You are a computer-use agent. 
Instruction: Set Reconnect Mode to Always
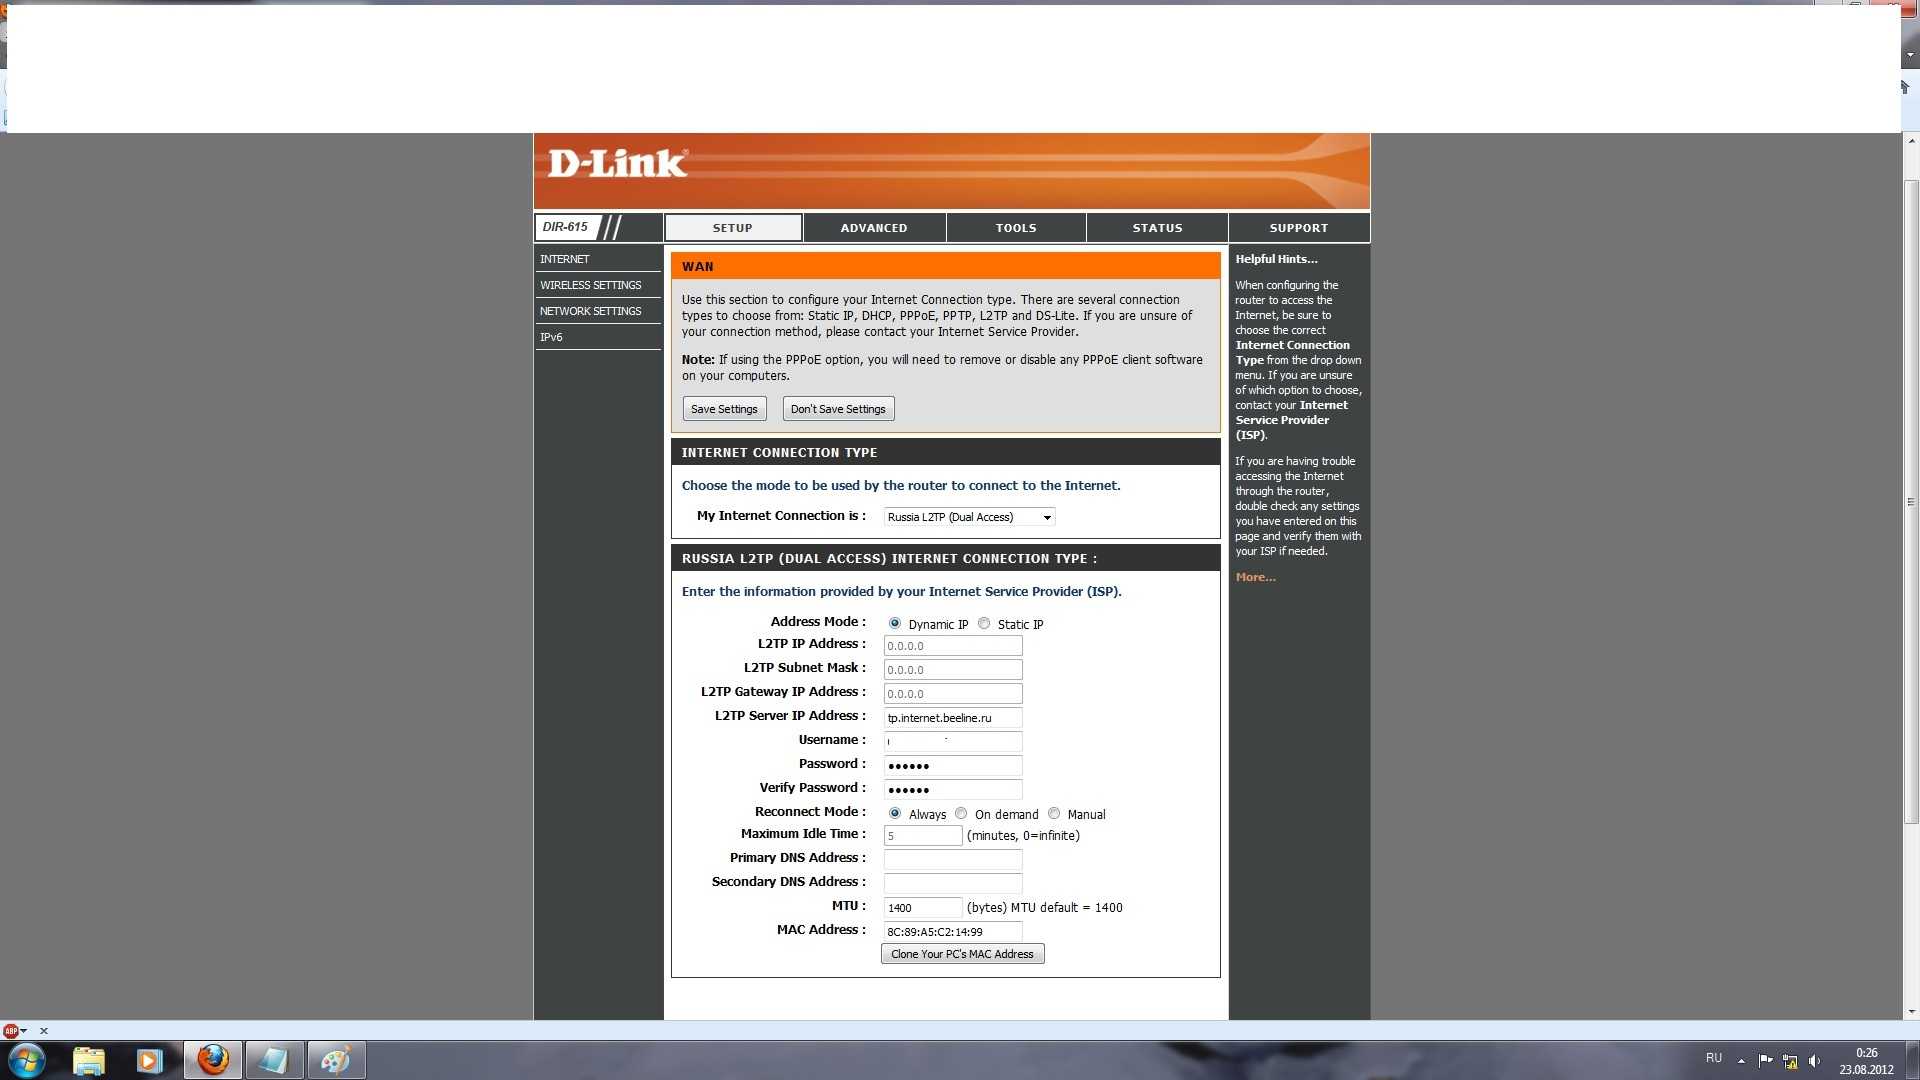pyautogui.click(x=895, y=813)
